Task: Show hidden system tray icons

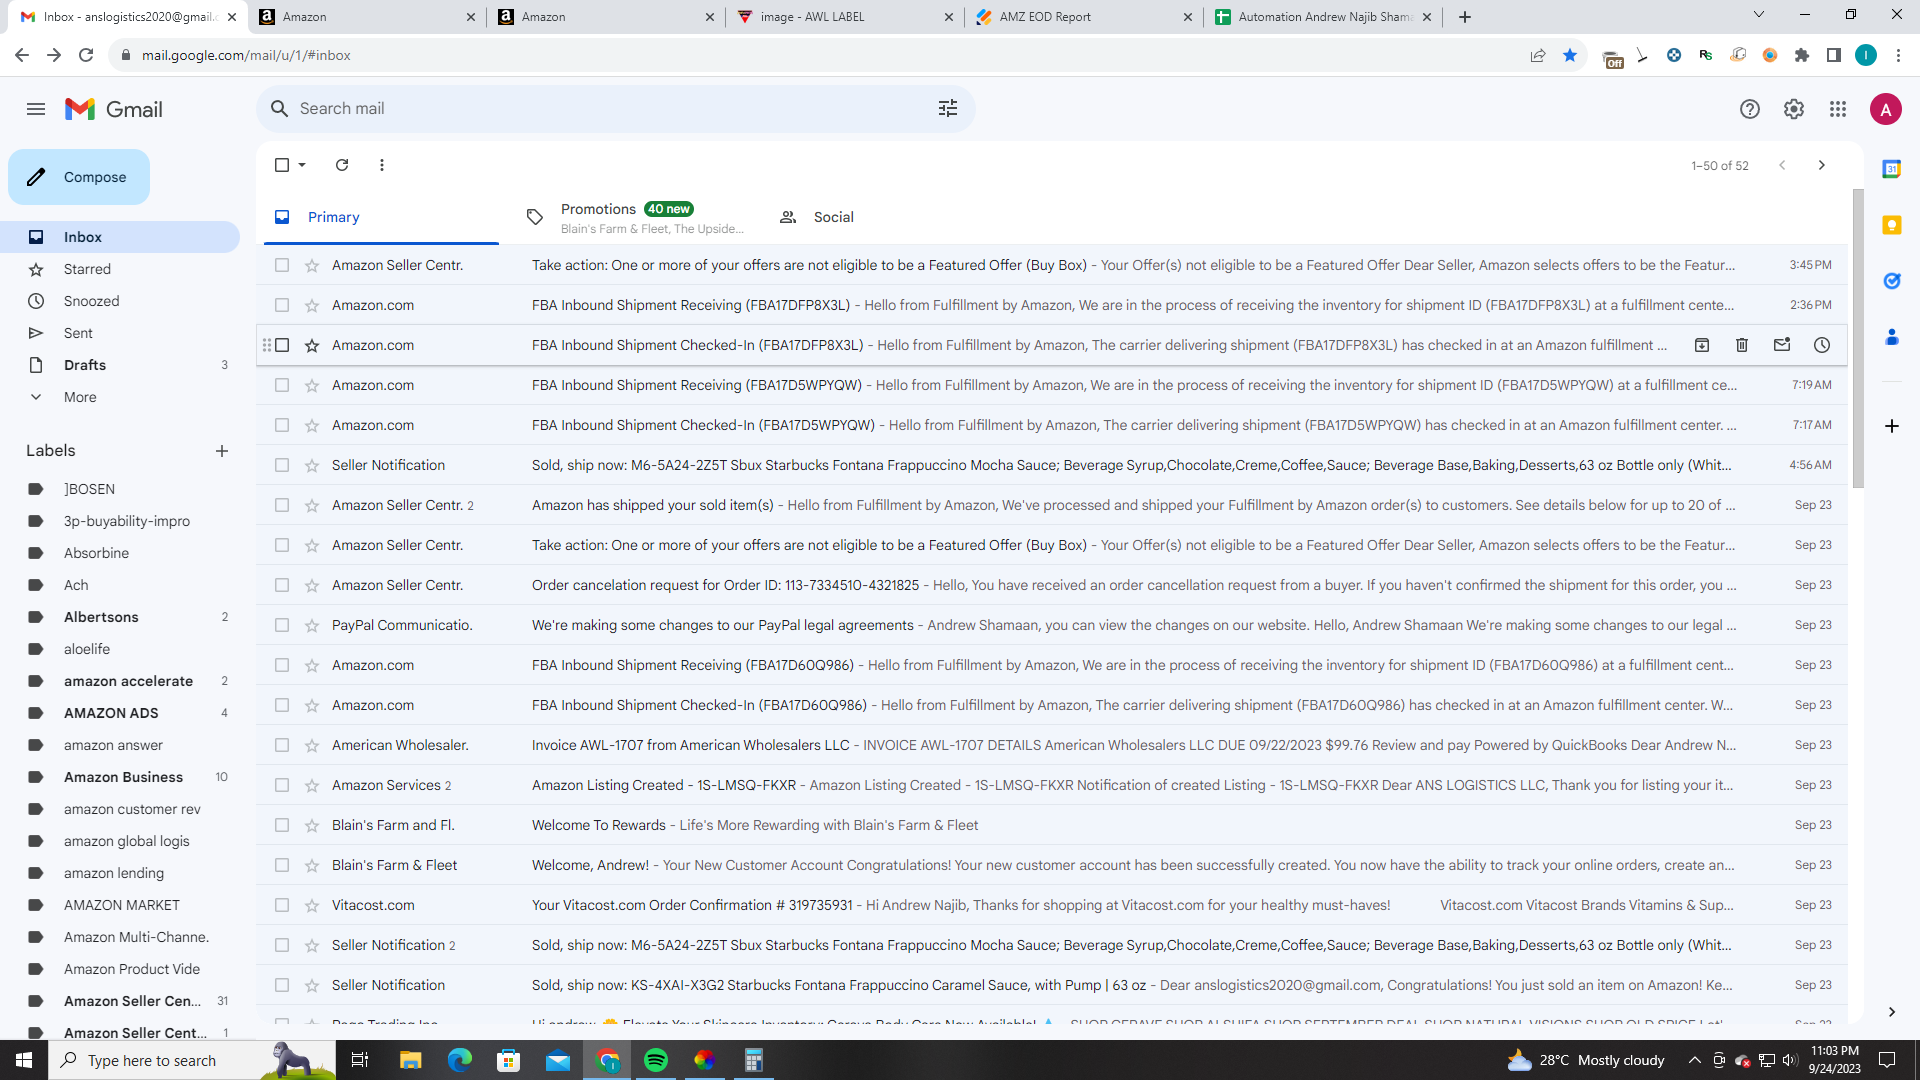Action: pos(1694,1060)
